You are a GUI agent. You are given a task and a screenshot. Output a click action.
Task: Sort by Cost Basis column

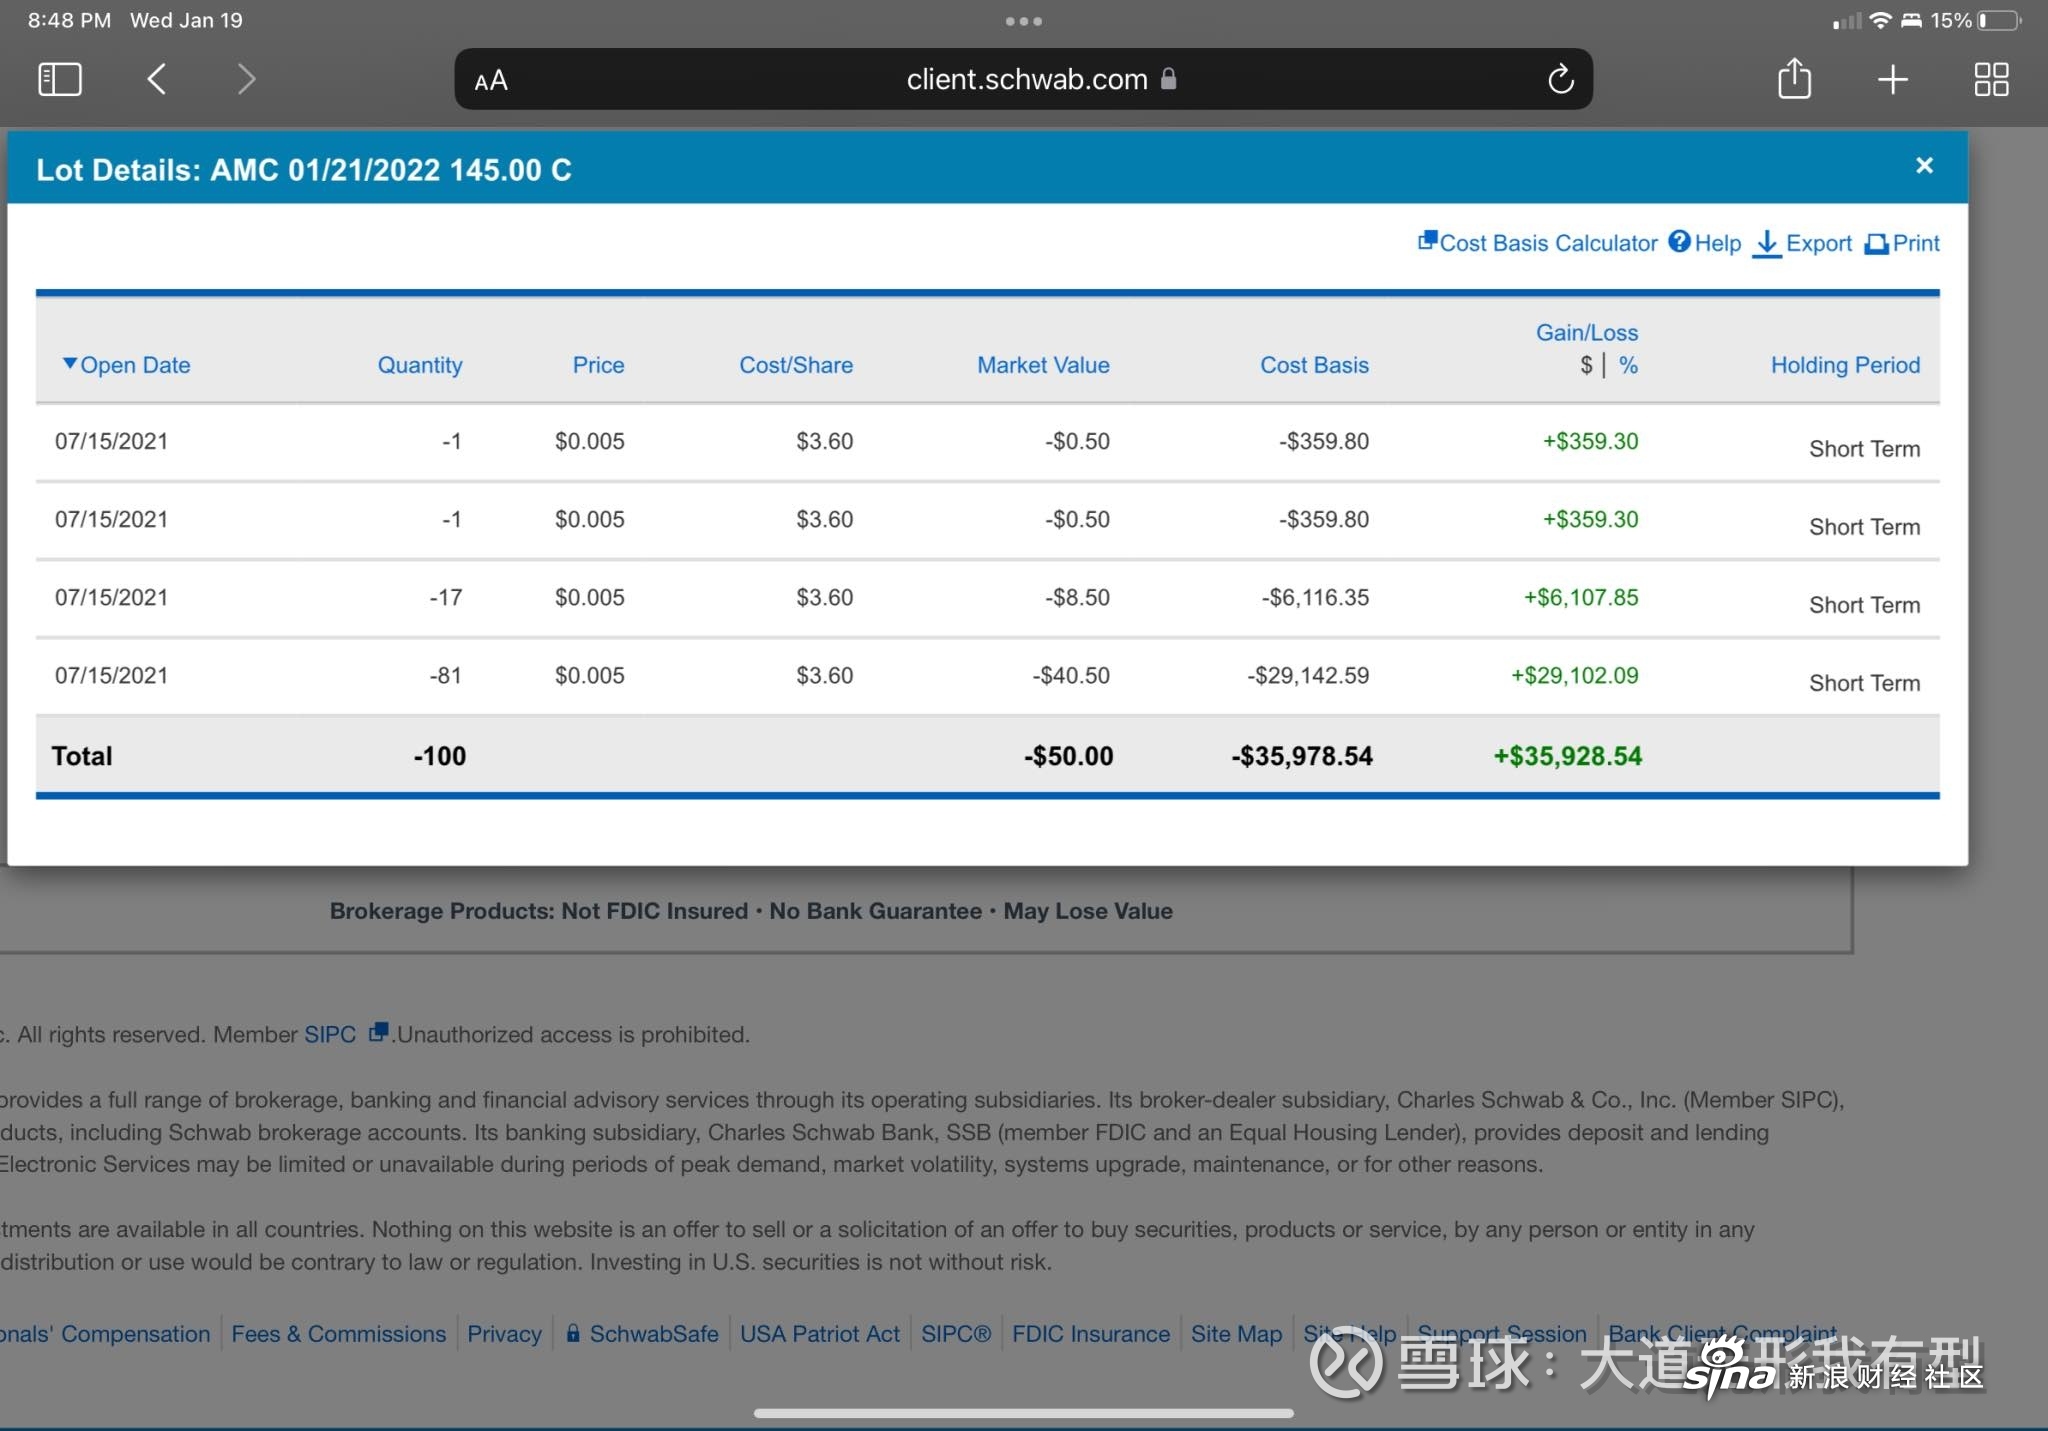[1314, 365]
